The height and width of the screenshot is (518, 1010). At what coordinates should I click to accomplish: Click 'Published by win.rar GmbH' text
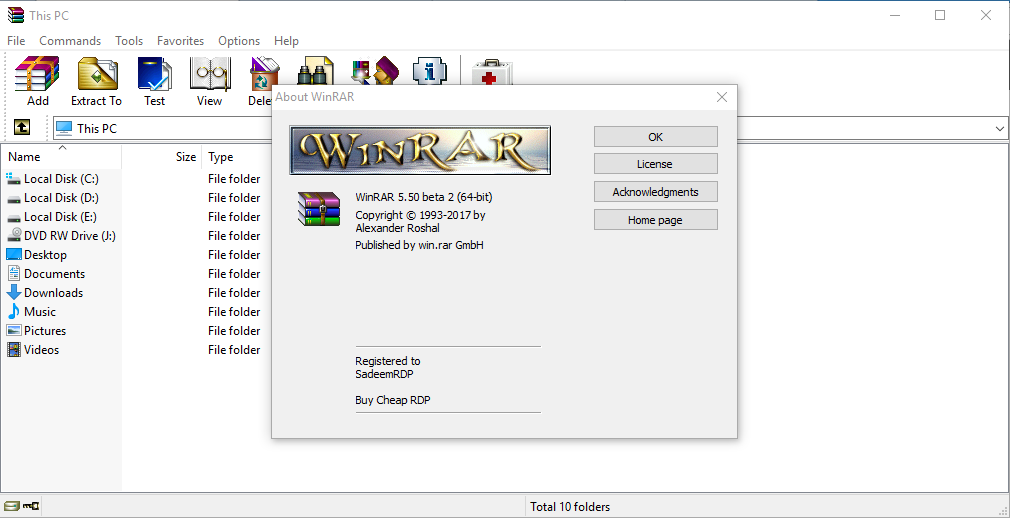click(x=419, y=245)
